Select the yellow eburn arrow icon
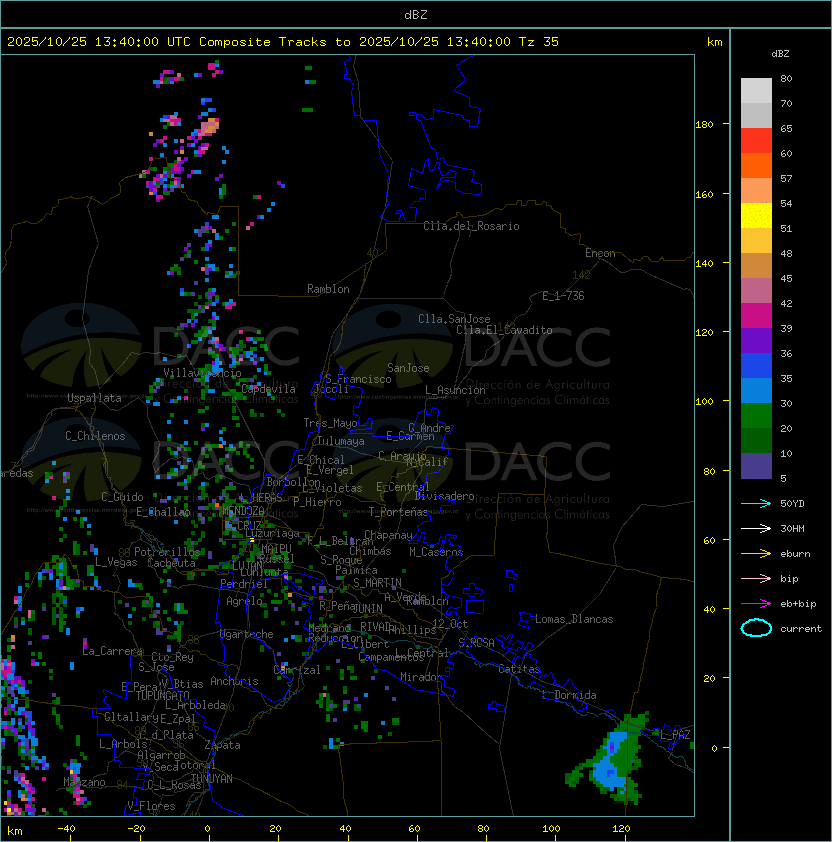 pyautogui.click(x=756, y=554)
